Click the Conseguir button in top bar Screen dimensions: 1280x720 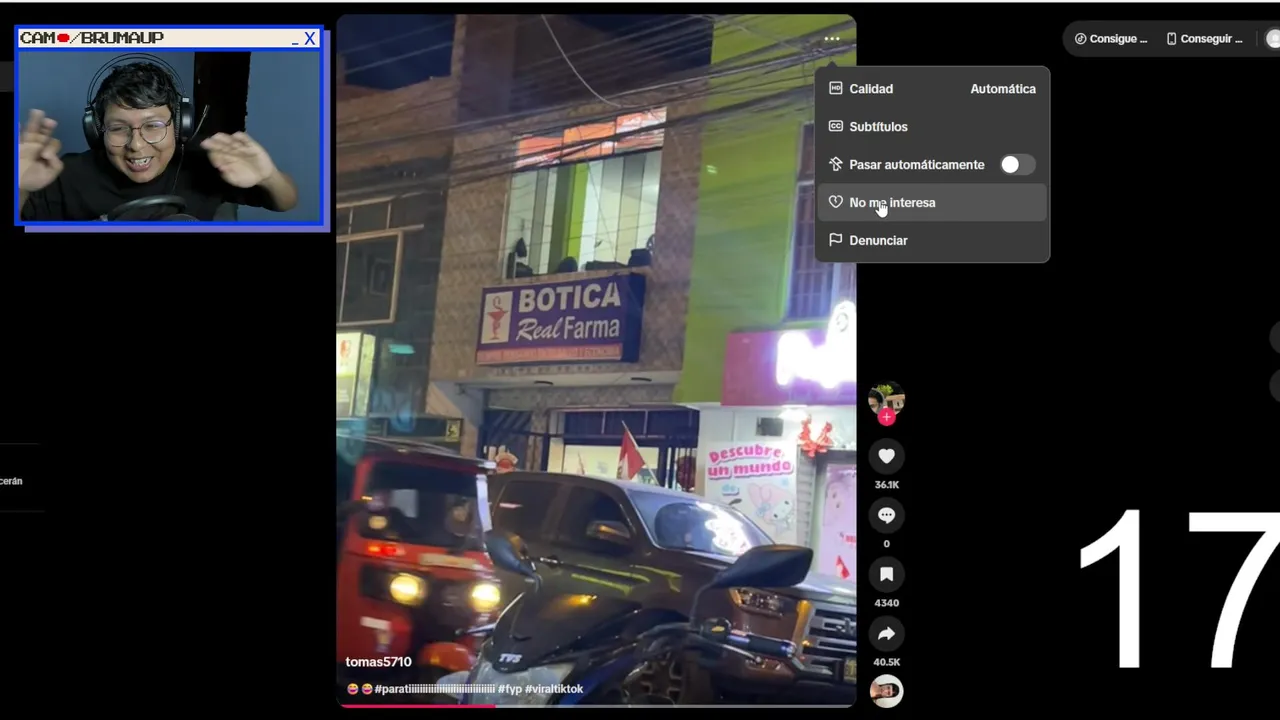[1204, 39]
